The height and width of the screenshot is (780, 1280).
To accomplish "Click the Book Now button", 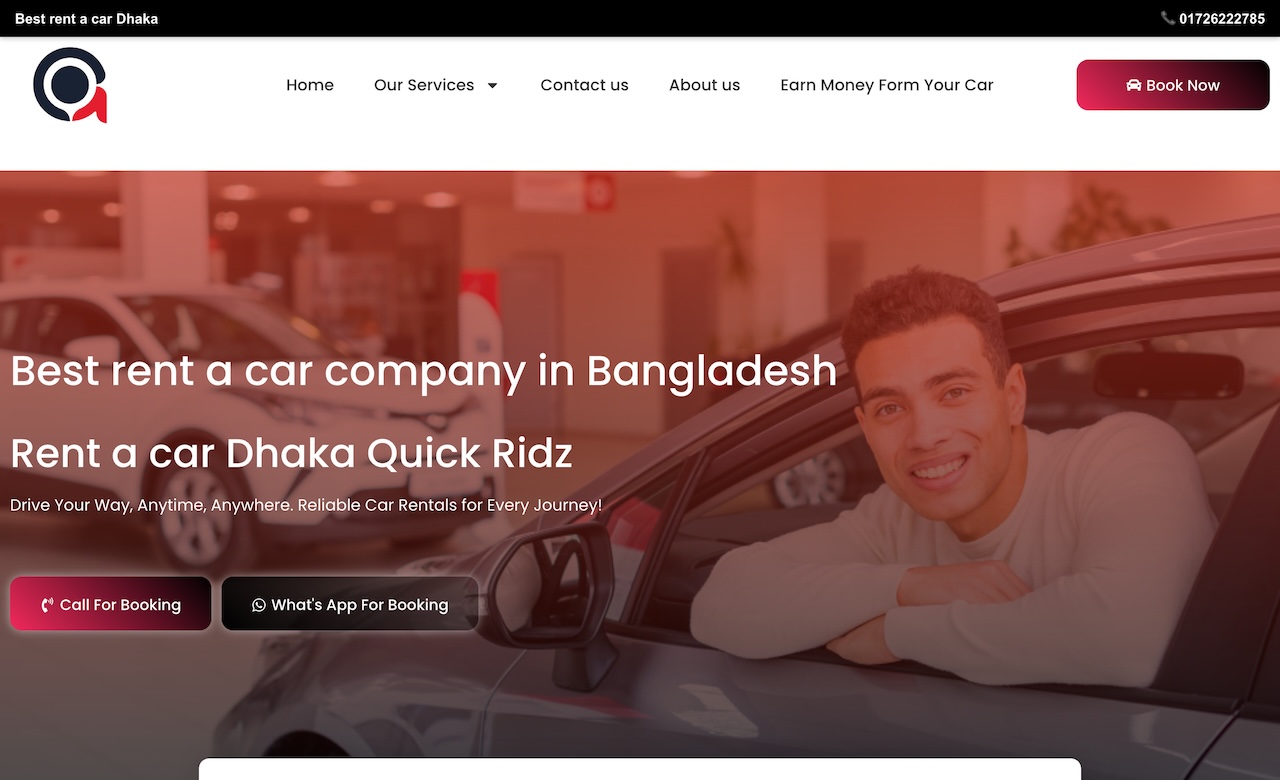I will (x=1173, y=85).
